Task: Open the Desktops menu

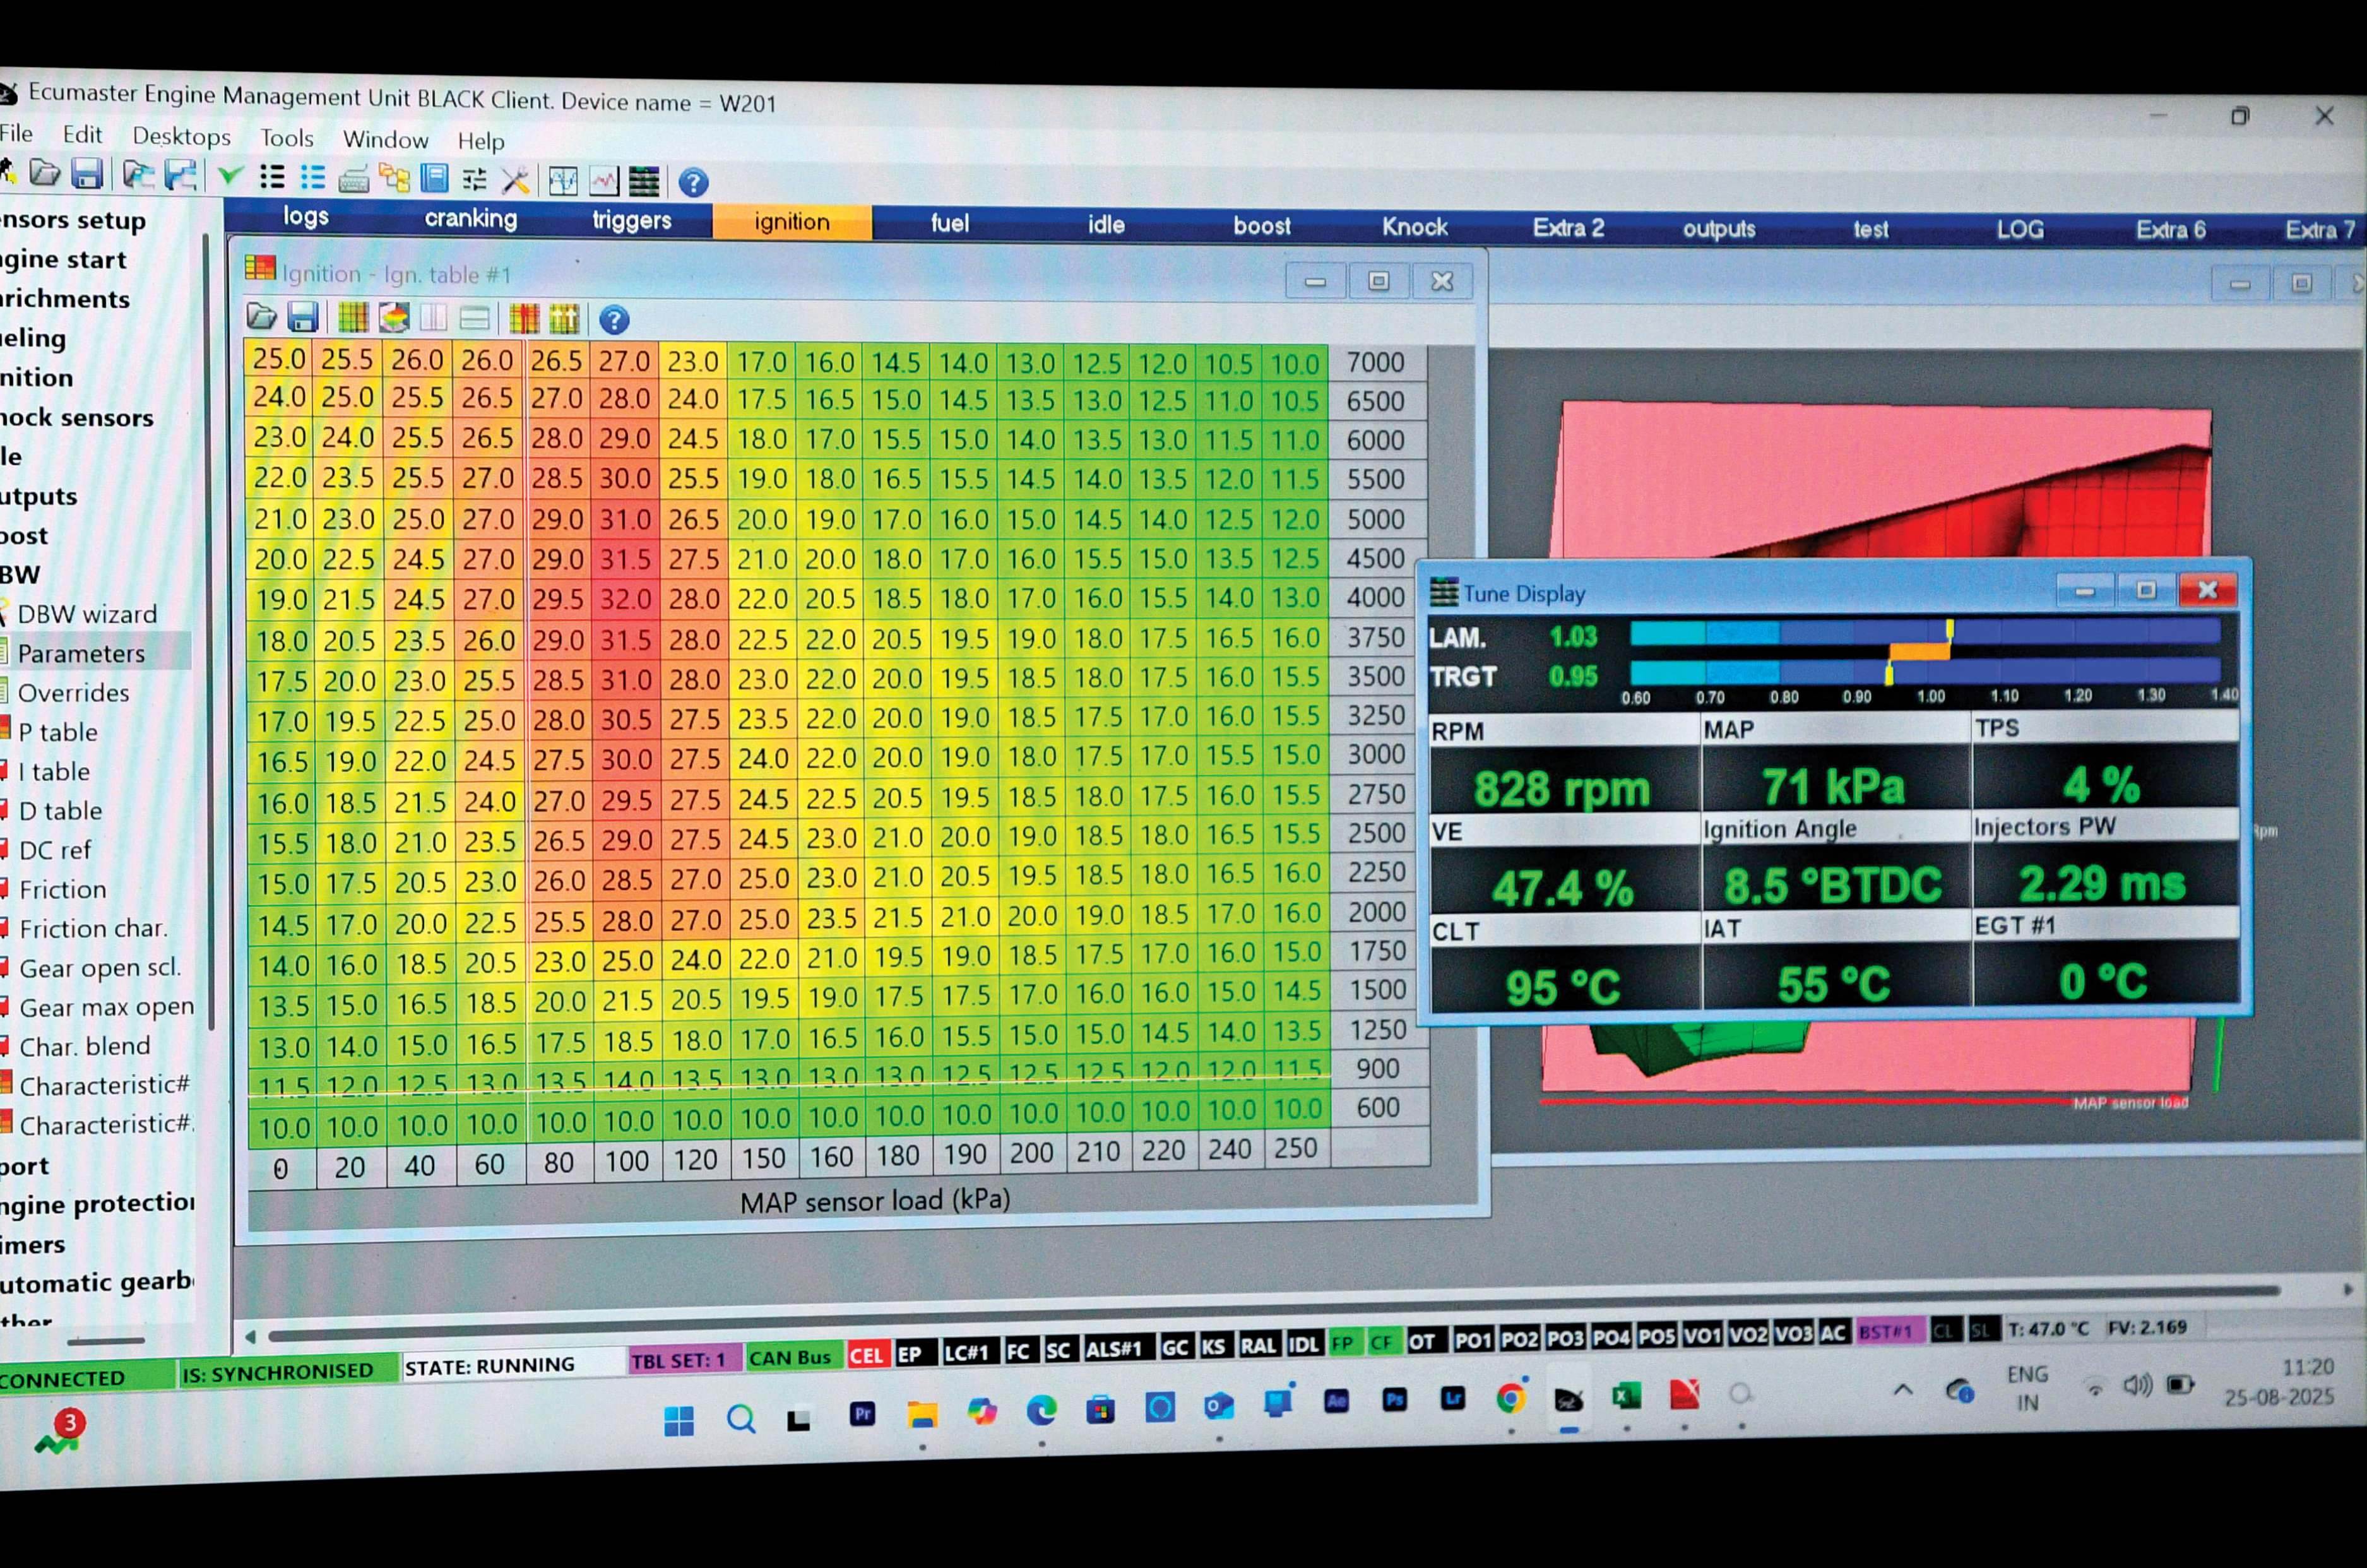Action: (x=181, y=136)
